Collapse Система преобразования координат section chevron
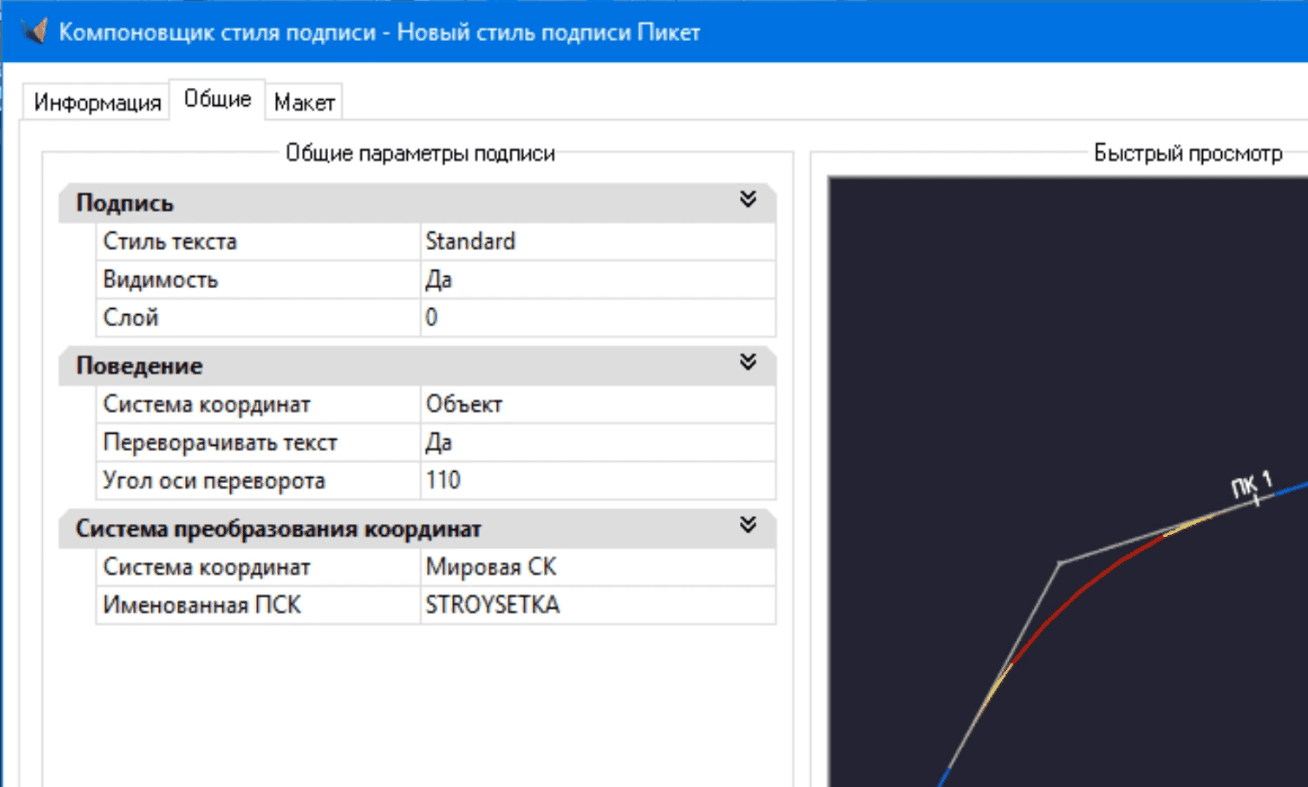1308x787 pixels. pyautogui.click(x=747, y=526)
